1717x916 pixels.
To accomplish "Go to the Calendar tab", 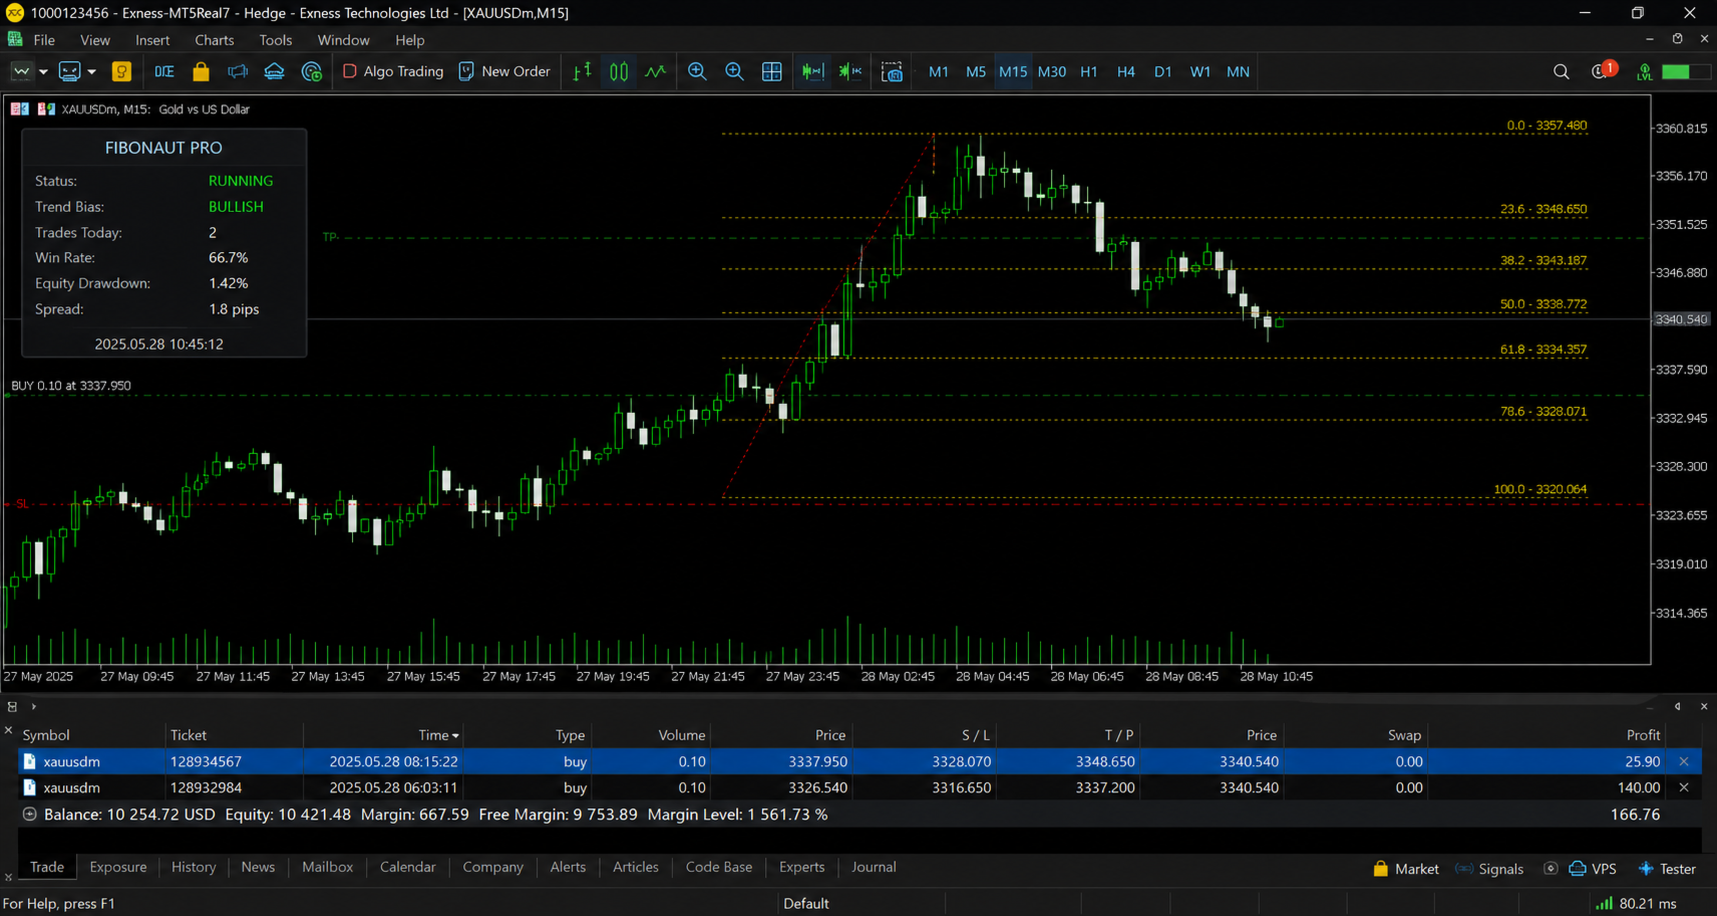I will pos(408,867).
